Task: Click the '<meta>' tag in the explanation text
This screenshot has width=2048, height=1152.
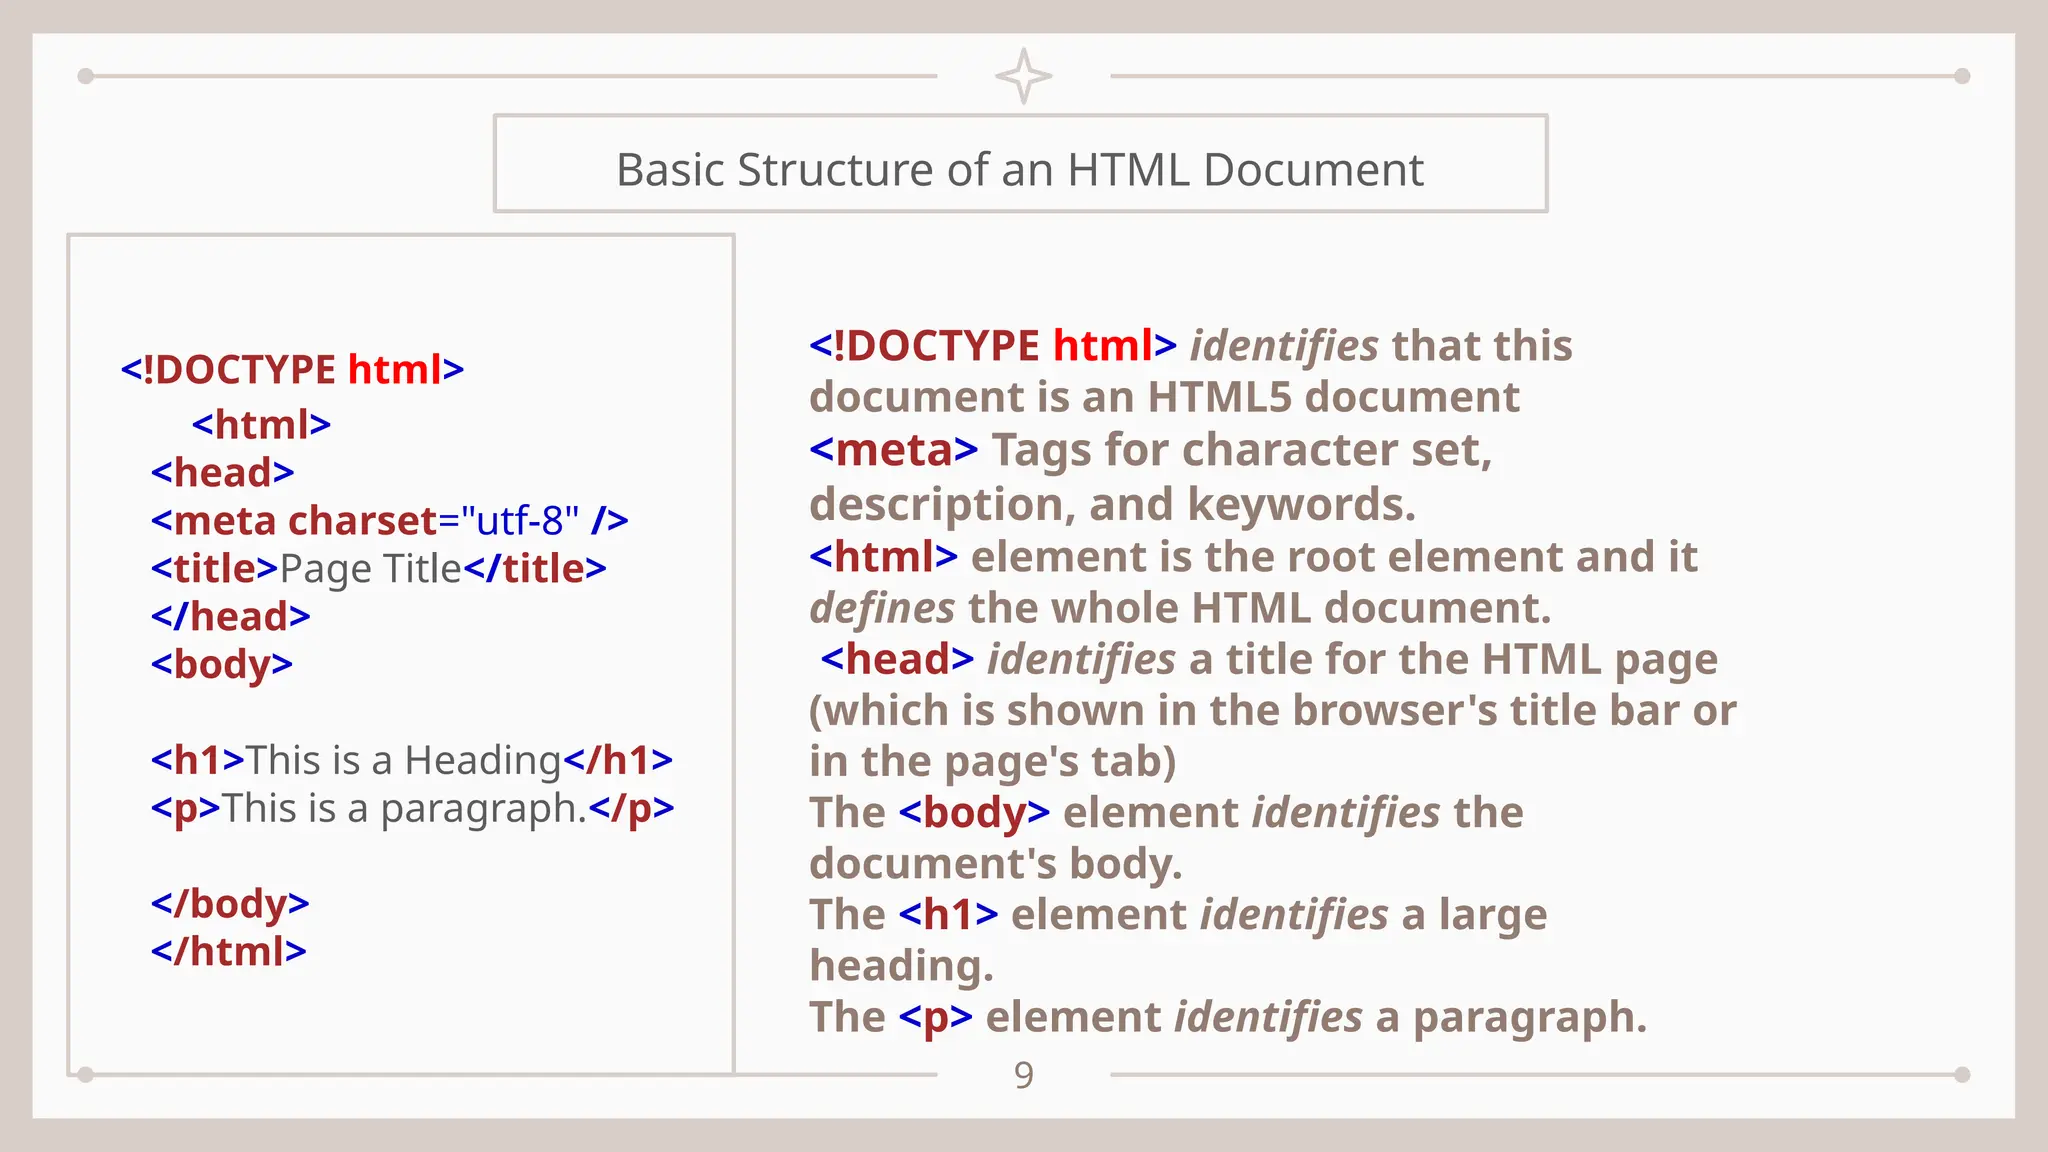Action: pos(894,450)
